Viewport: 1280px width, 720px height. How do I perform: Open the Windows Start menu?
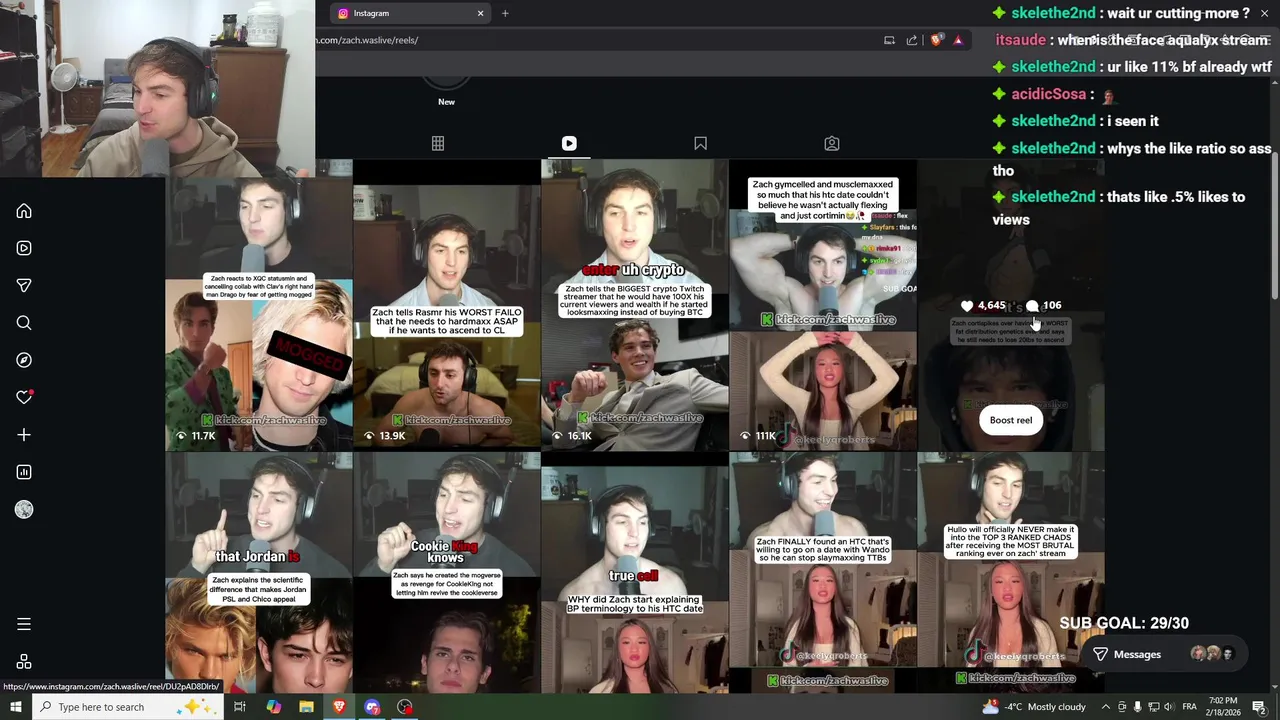pyautogui.click(x=15, y=707)
